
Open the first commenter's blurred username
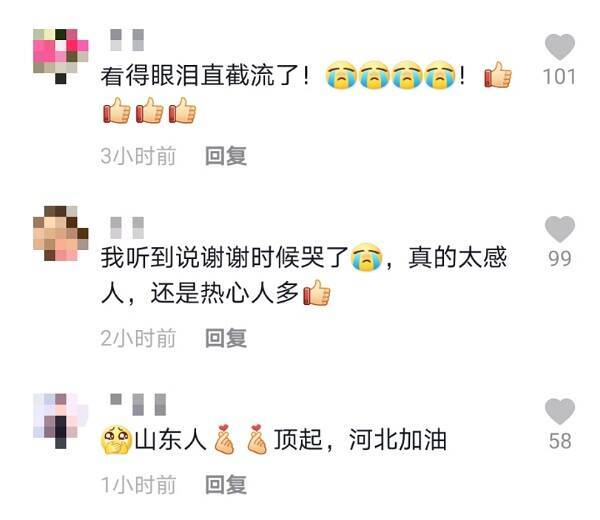coord(127,40)
